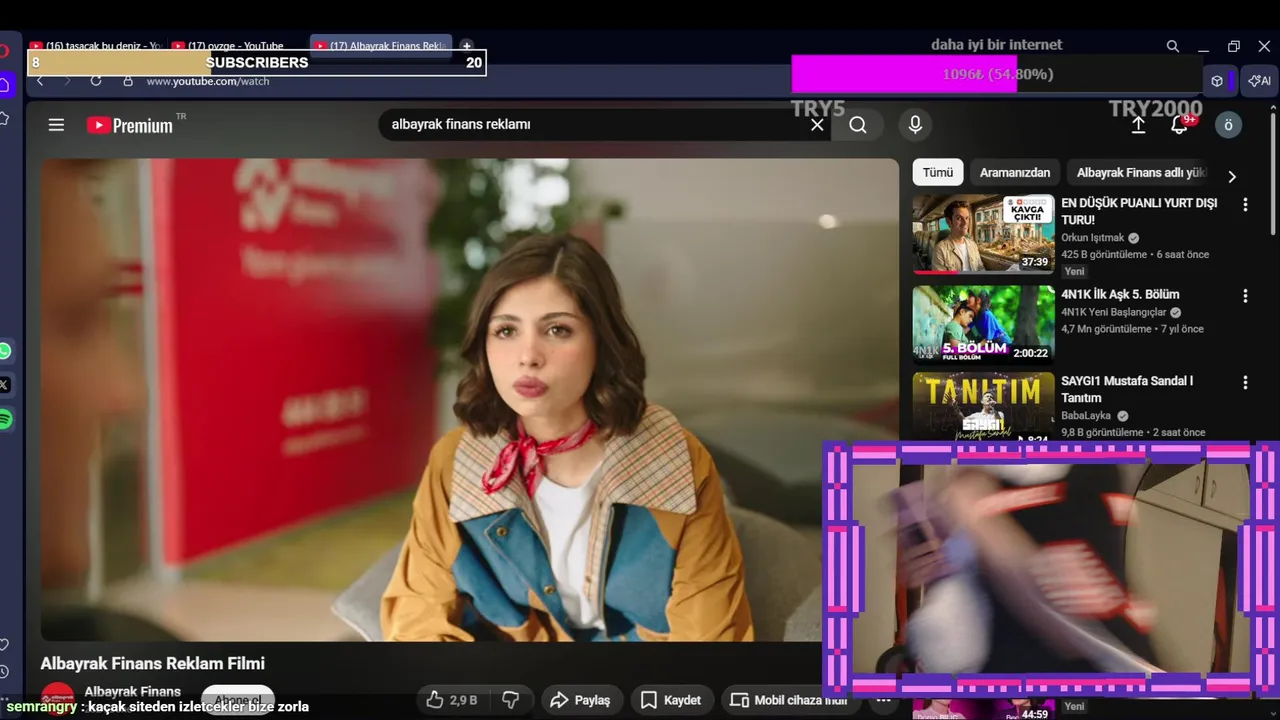Open options menu for EN DÜŞÜK PUANLI video
The image size is (1280, 720).
[1245, 205]
